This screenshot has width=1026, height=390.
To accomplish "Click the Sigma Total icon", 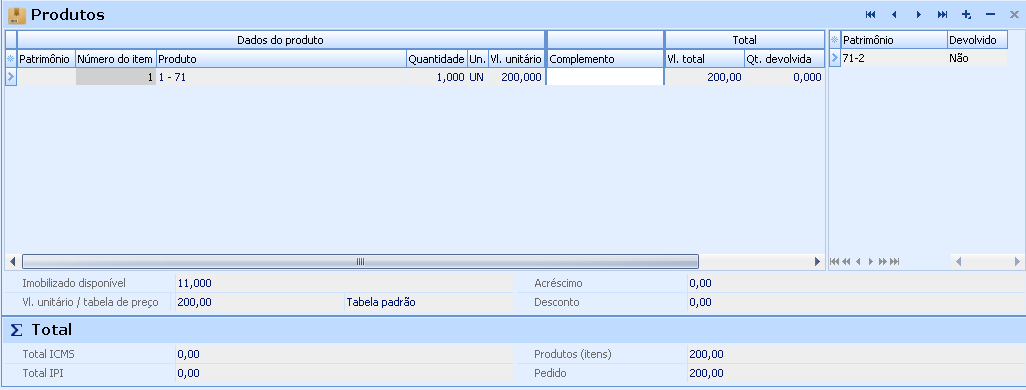I will 16,330.
